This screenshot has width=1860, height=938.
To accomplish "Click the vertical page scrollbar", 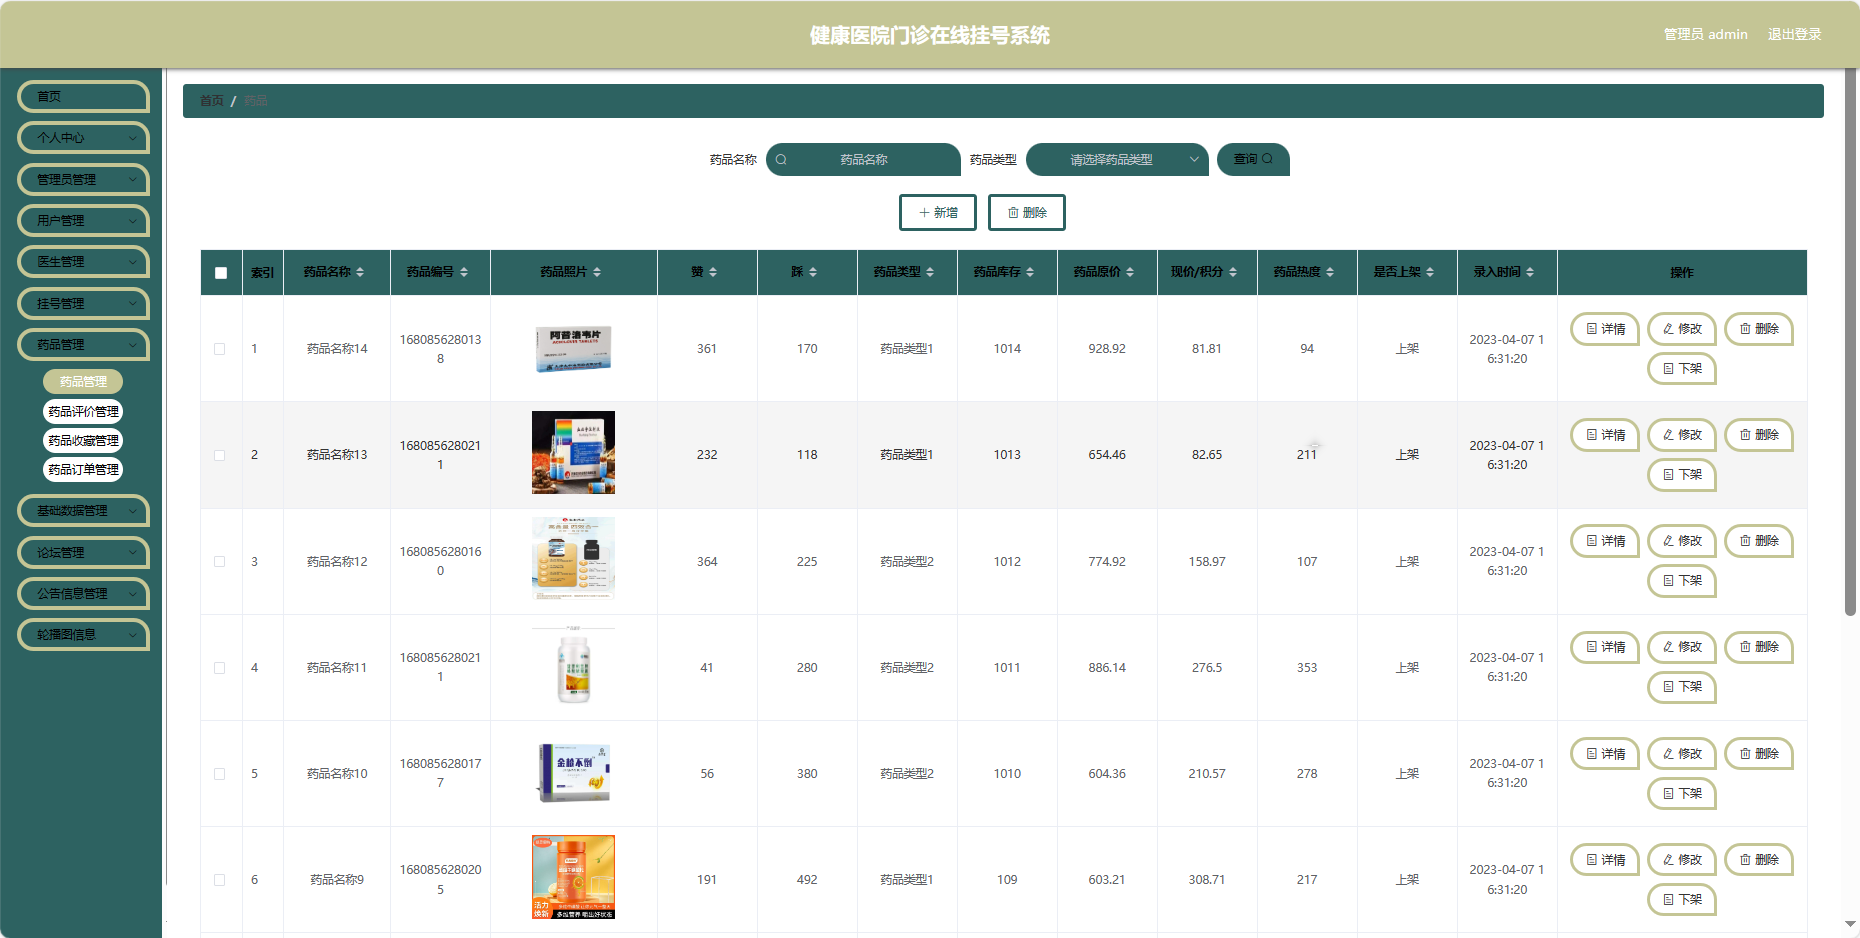I will 1850,340.
